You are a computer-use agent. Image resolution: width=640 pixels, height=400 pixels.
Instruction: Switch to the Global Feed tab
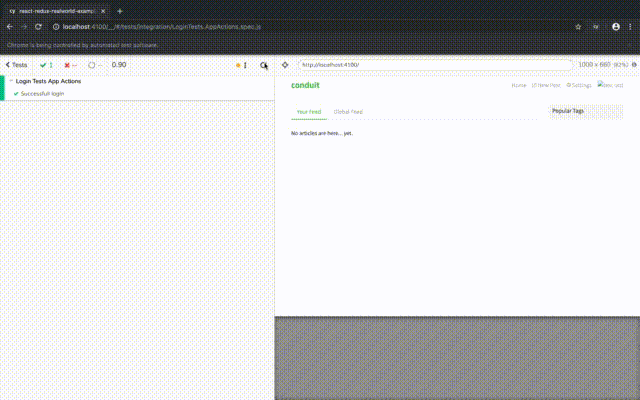[348, 112]
